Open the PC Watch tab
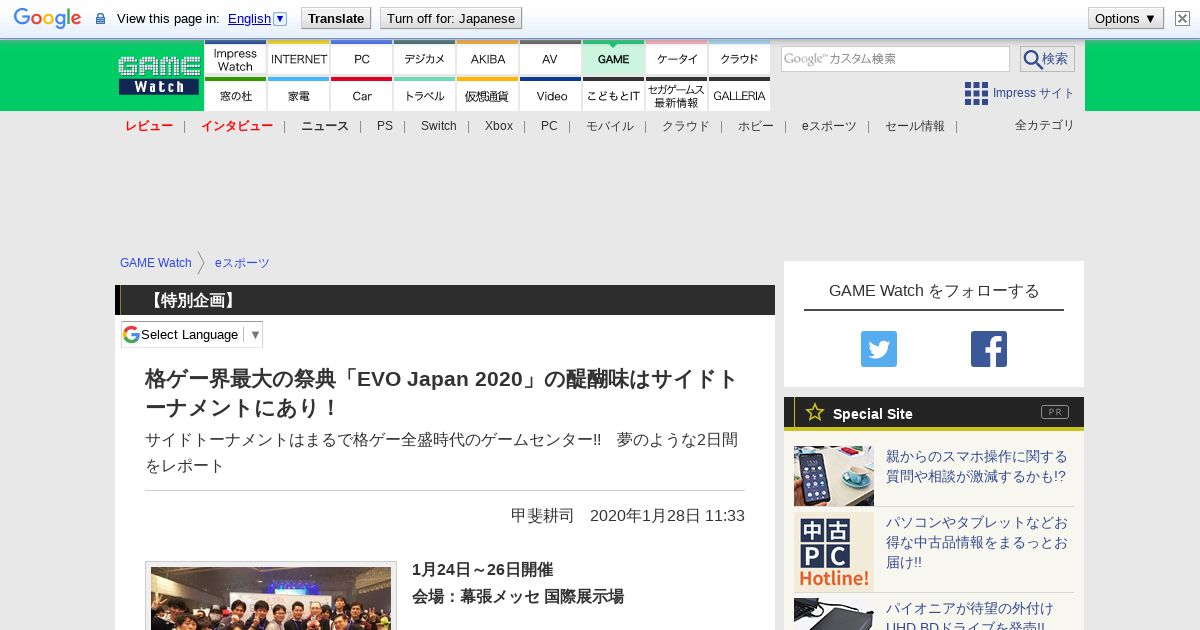1200x630 pixels. [361, 58]
